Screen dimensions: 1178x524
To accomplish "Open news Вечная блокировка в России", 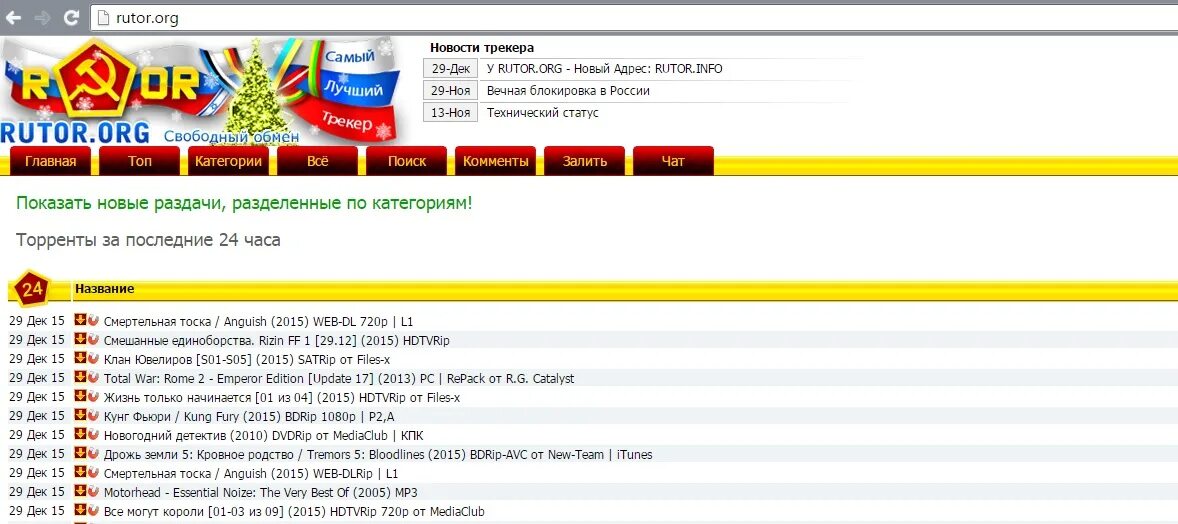I will pyautogui.click(x=568, y=90).
